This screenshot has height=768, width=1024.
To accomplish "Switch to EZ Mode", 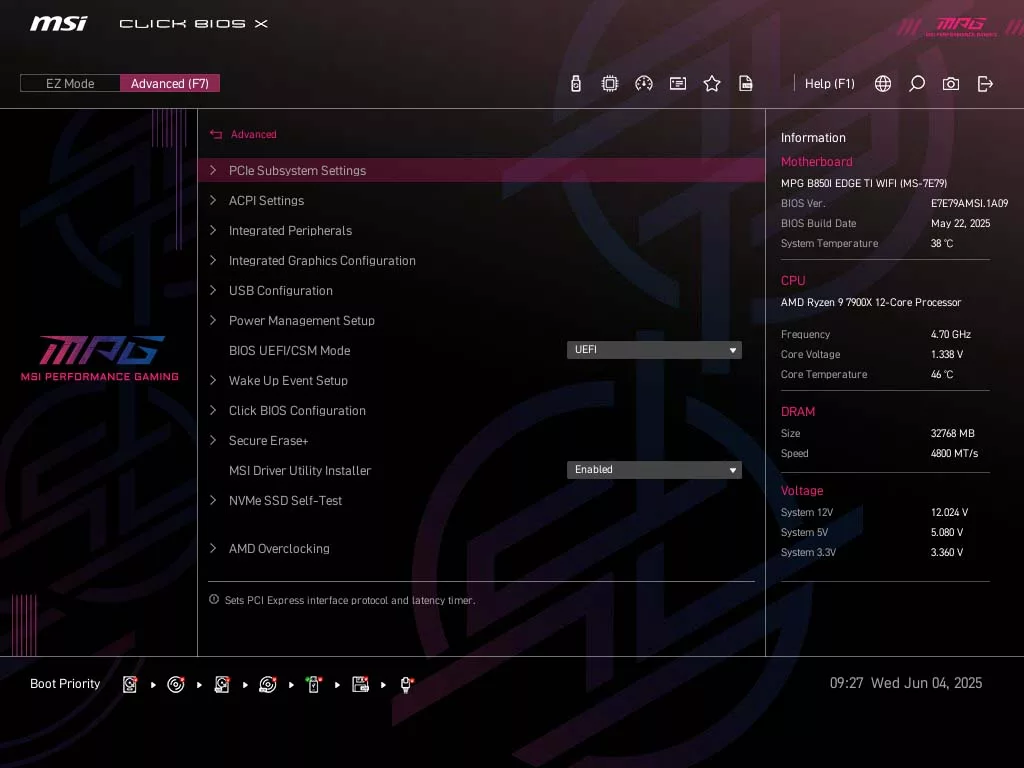I will click(70, 84).
